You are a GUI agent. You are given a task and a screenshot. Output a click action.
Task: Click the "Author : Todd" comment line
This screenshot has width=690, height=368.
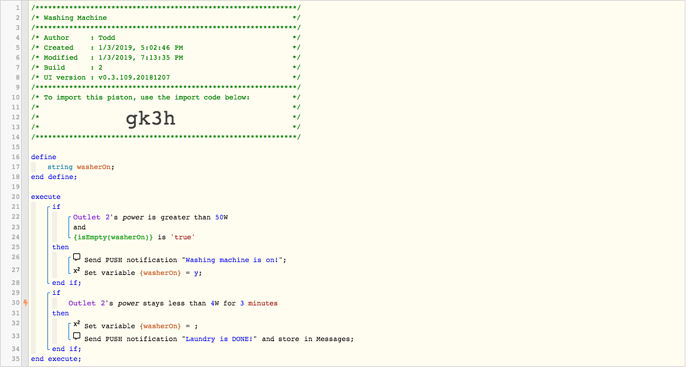tap(79, 38)
